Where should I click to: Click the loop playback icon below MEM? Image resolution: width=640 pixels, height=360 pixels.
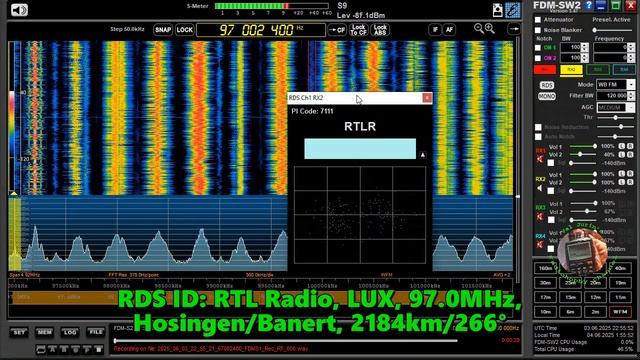[x=41, y=350]
